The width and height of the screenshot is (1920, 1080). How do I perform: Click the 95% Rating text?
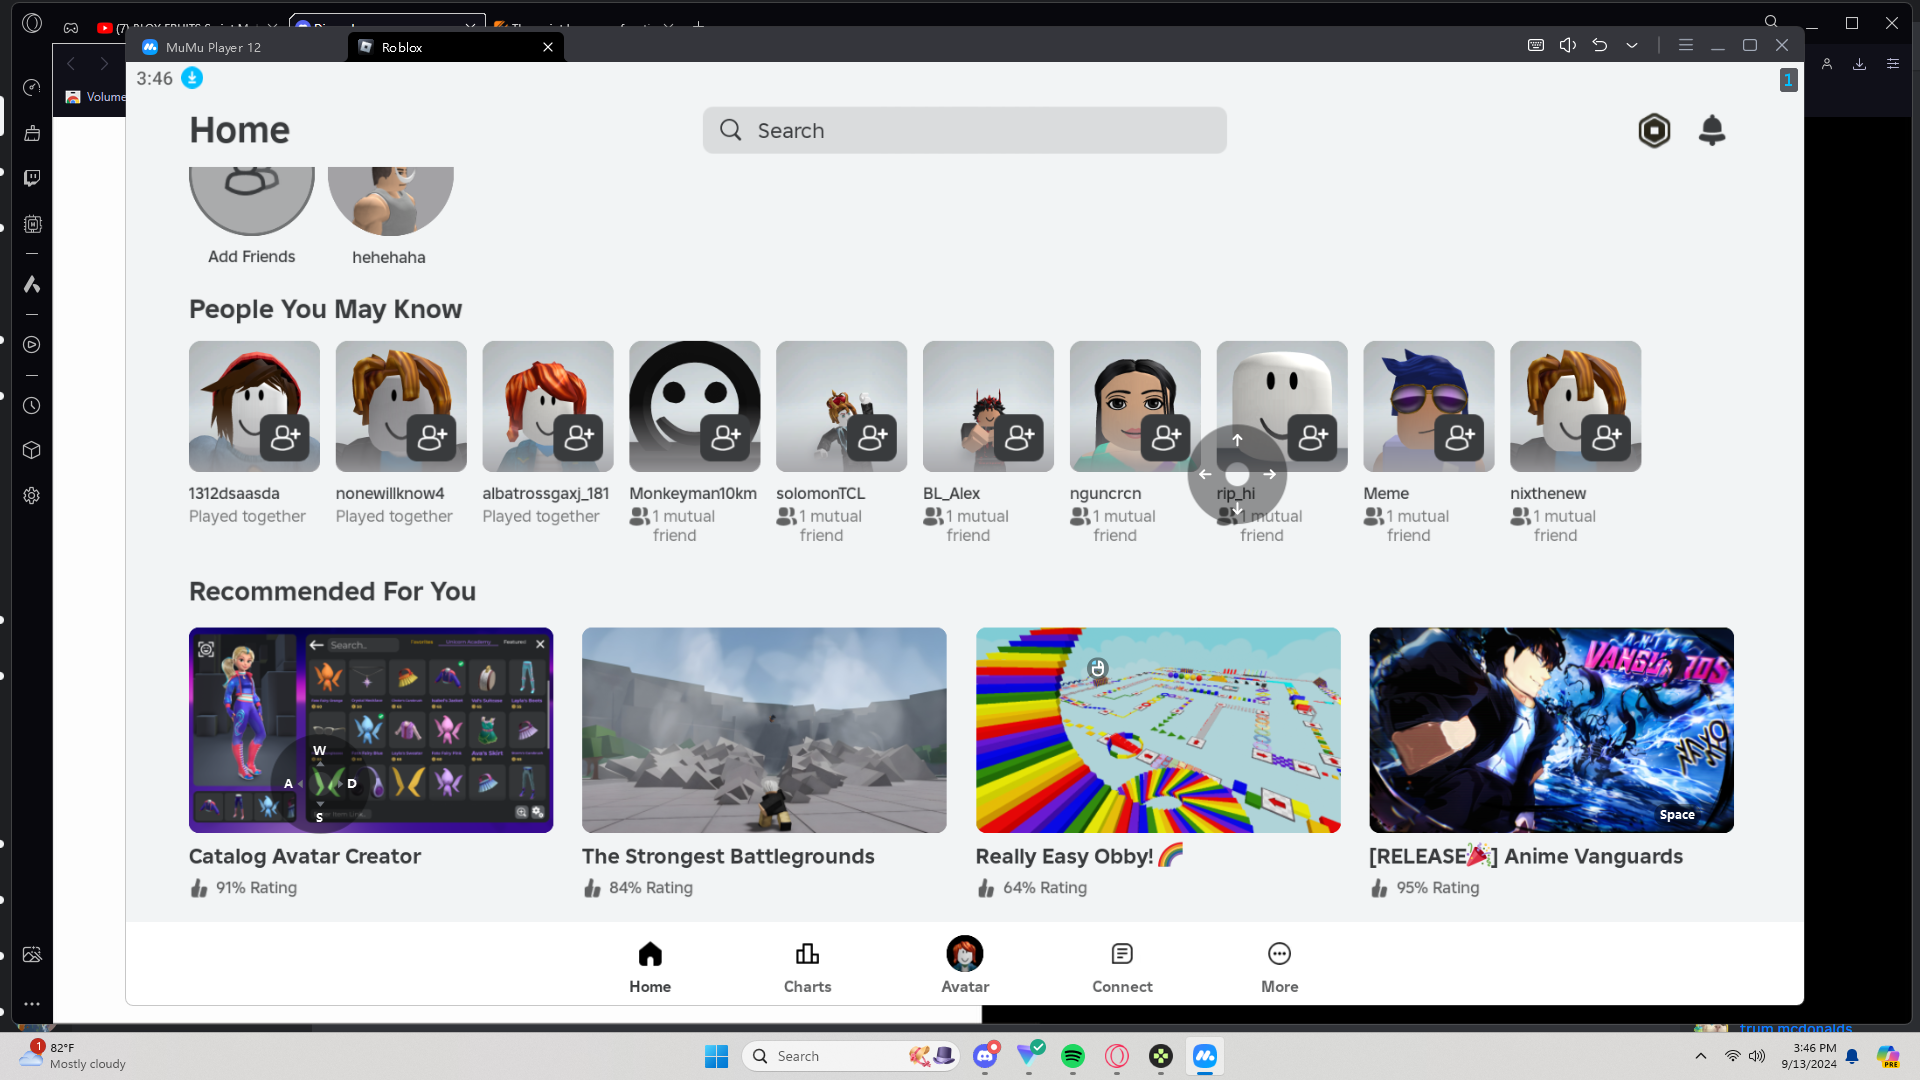coord(1437,887)
